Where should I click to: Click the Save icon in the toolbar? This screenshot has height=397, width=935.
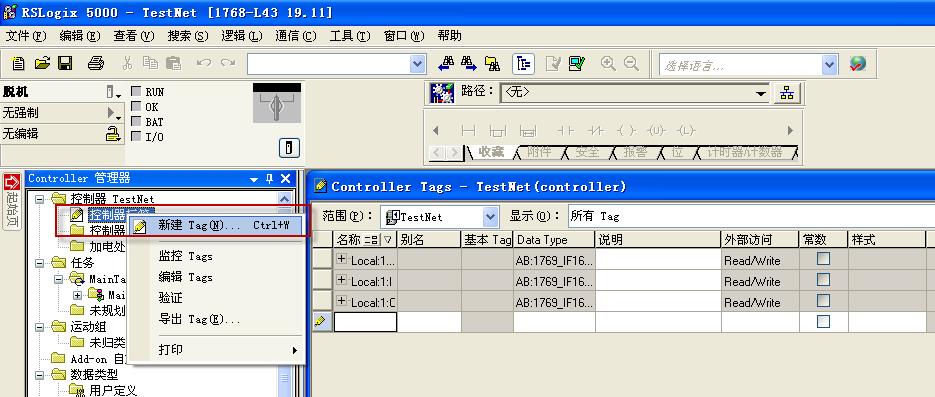65,63
